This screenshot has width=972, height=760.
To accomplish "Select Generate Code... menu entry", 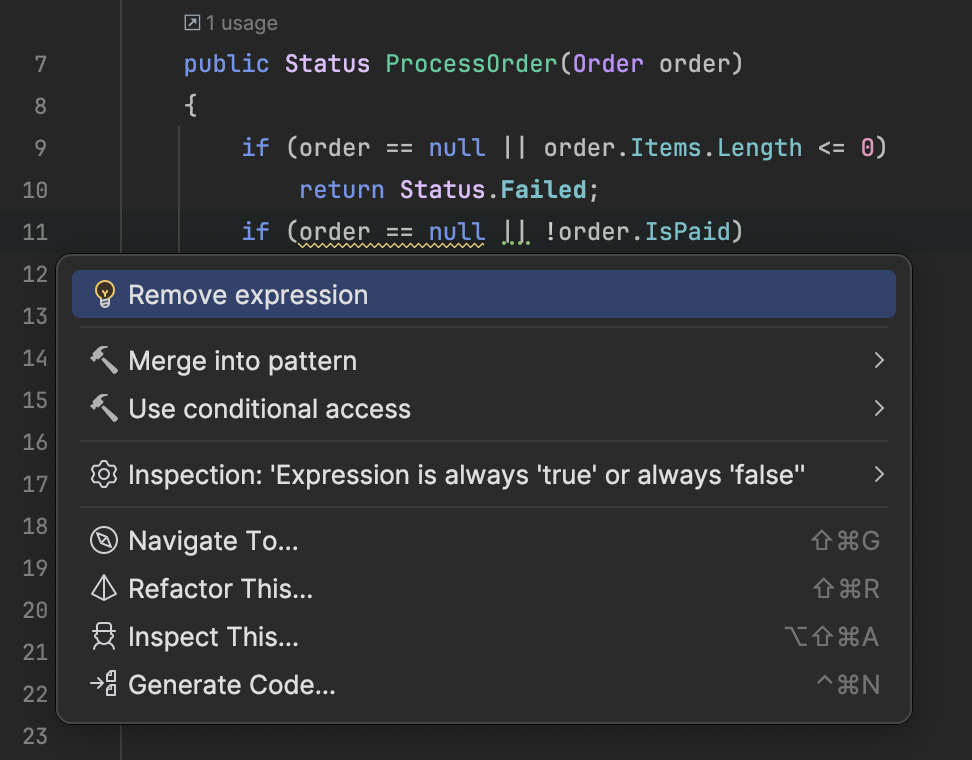I will pyautogui.click(x=232, y=685).
